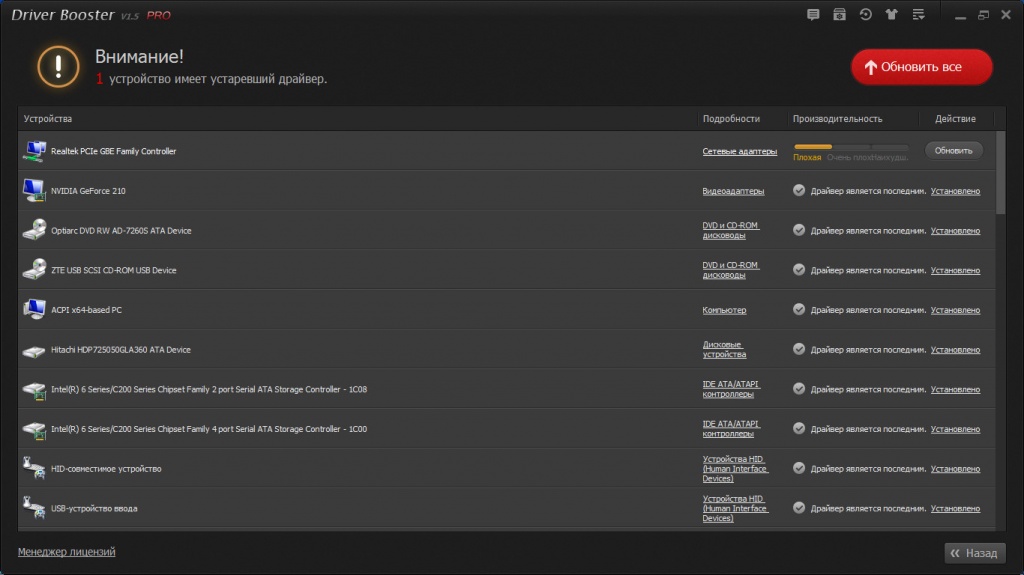Click the Realtek performance rating bar
Screen dimensions: 1024x575
tap(850, 146)
